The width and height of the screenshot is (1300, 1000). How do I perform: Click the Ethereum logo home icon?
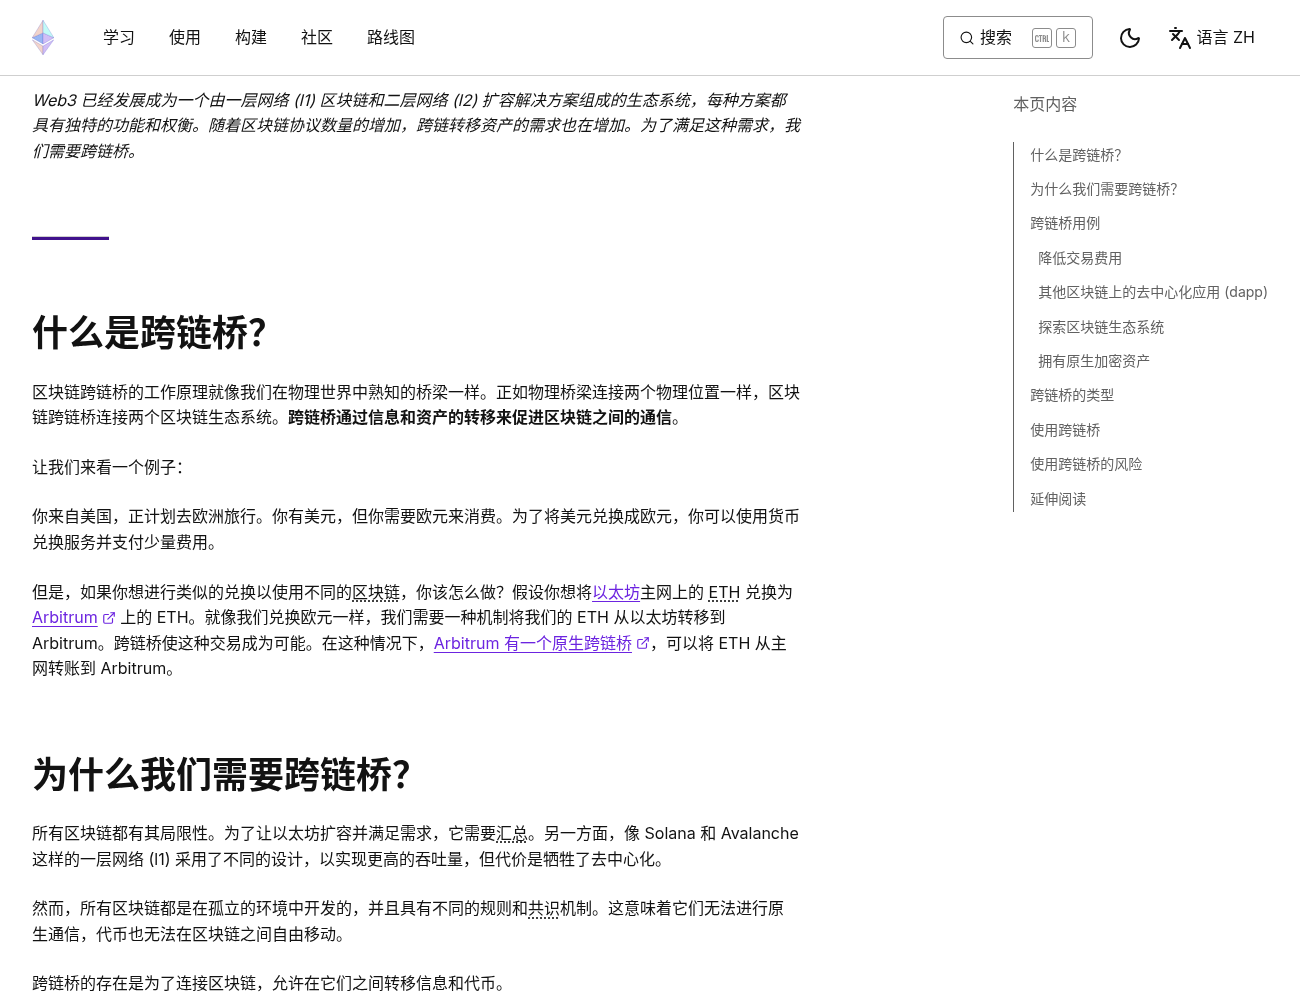coord(43,37)
